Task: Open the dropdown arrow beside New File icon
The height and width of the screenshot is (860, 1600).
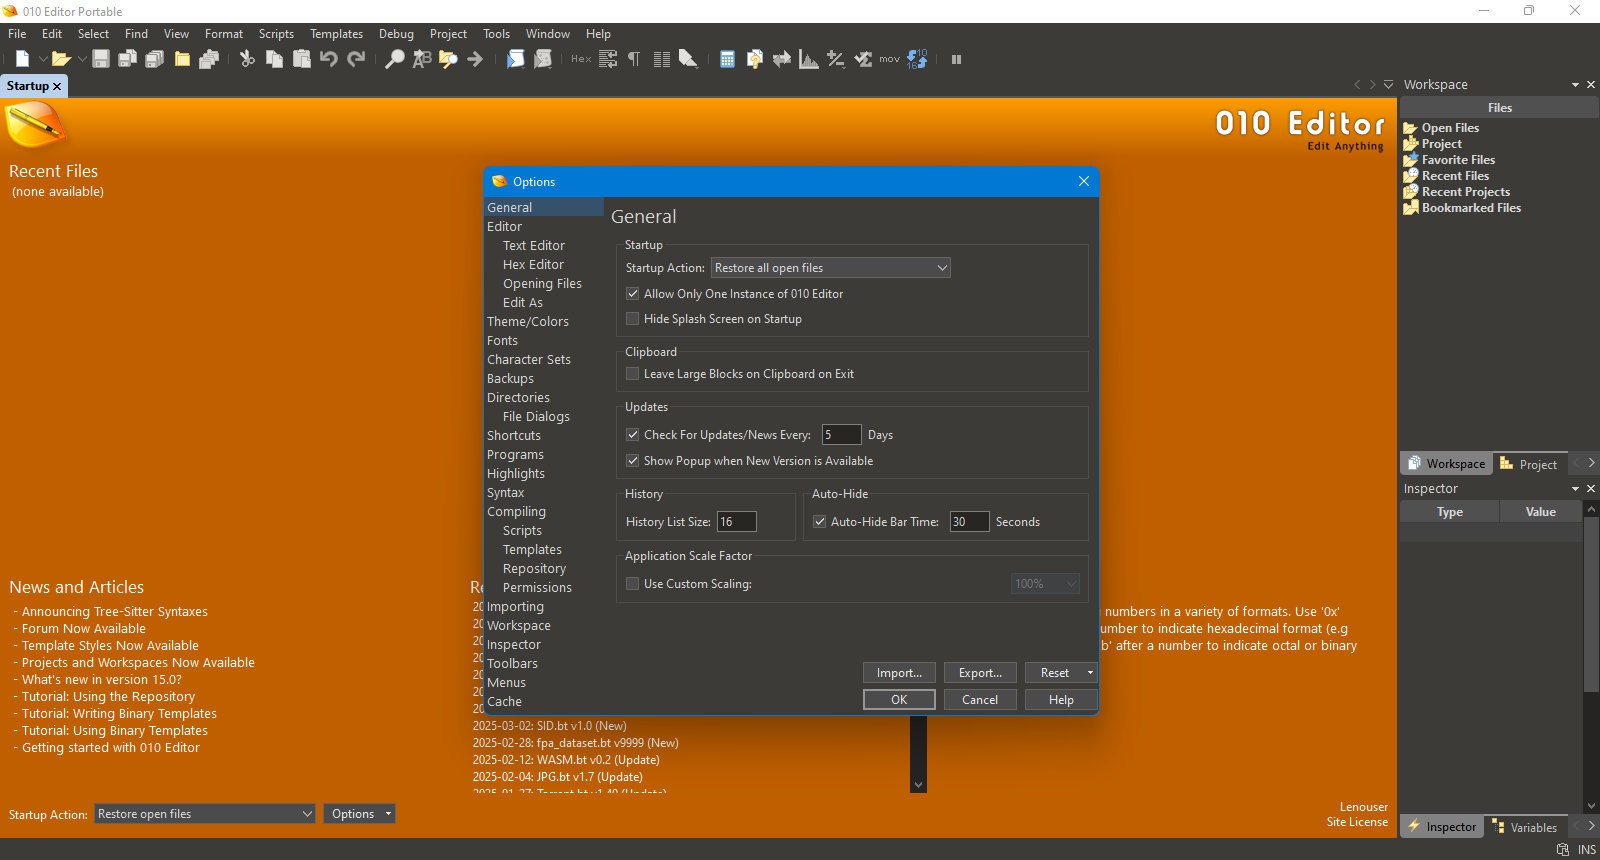Action: point(43,59)
